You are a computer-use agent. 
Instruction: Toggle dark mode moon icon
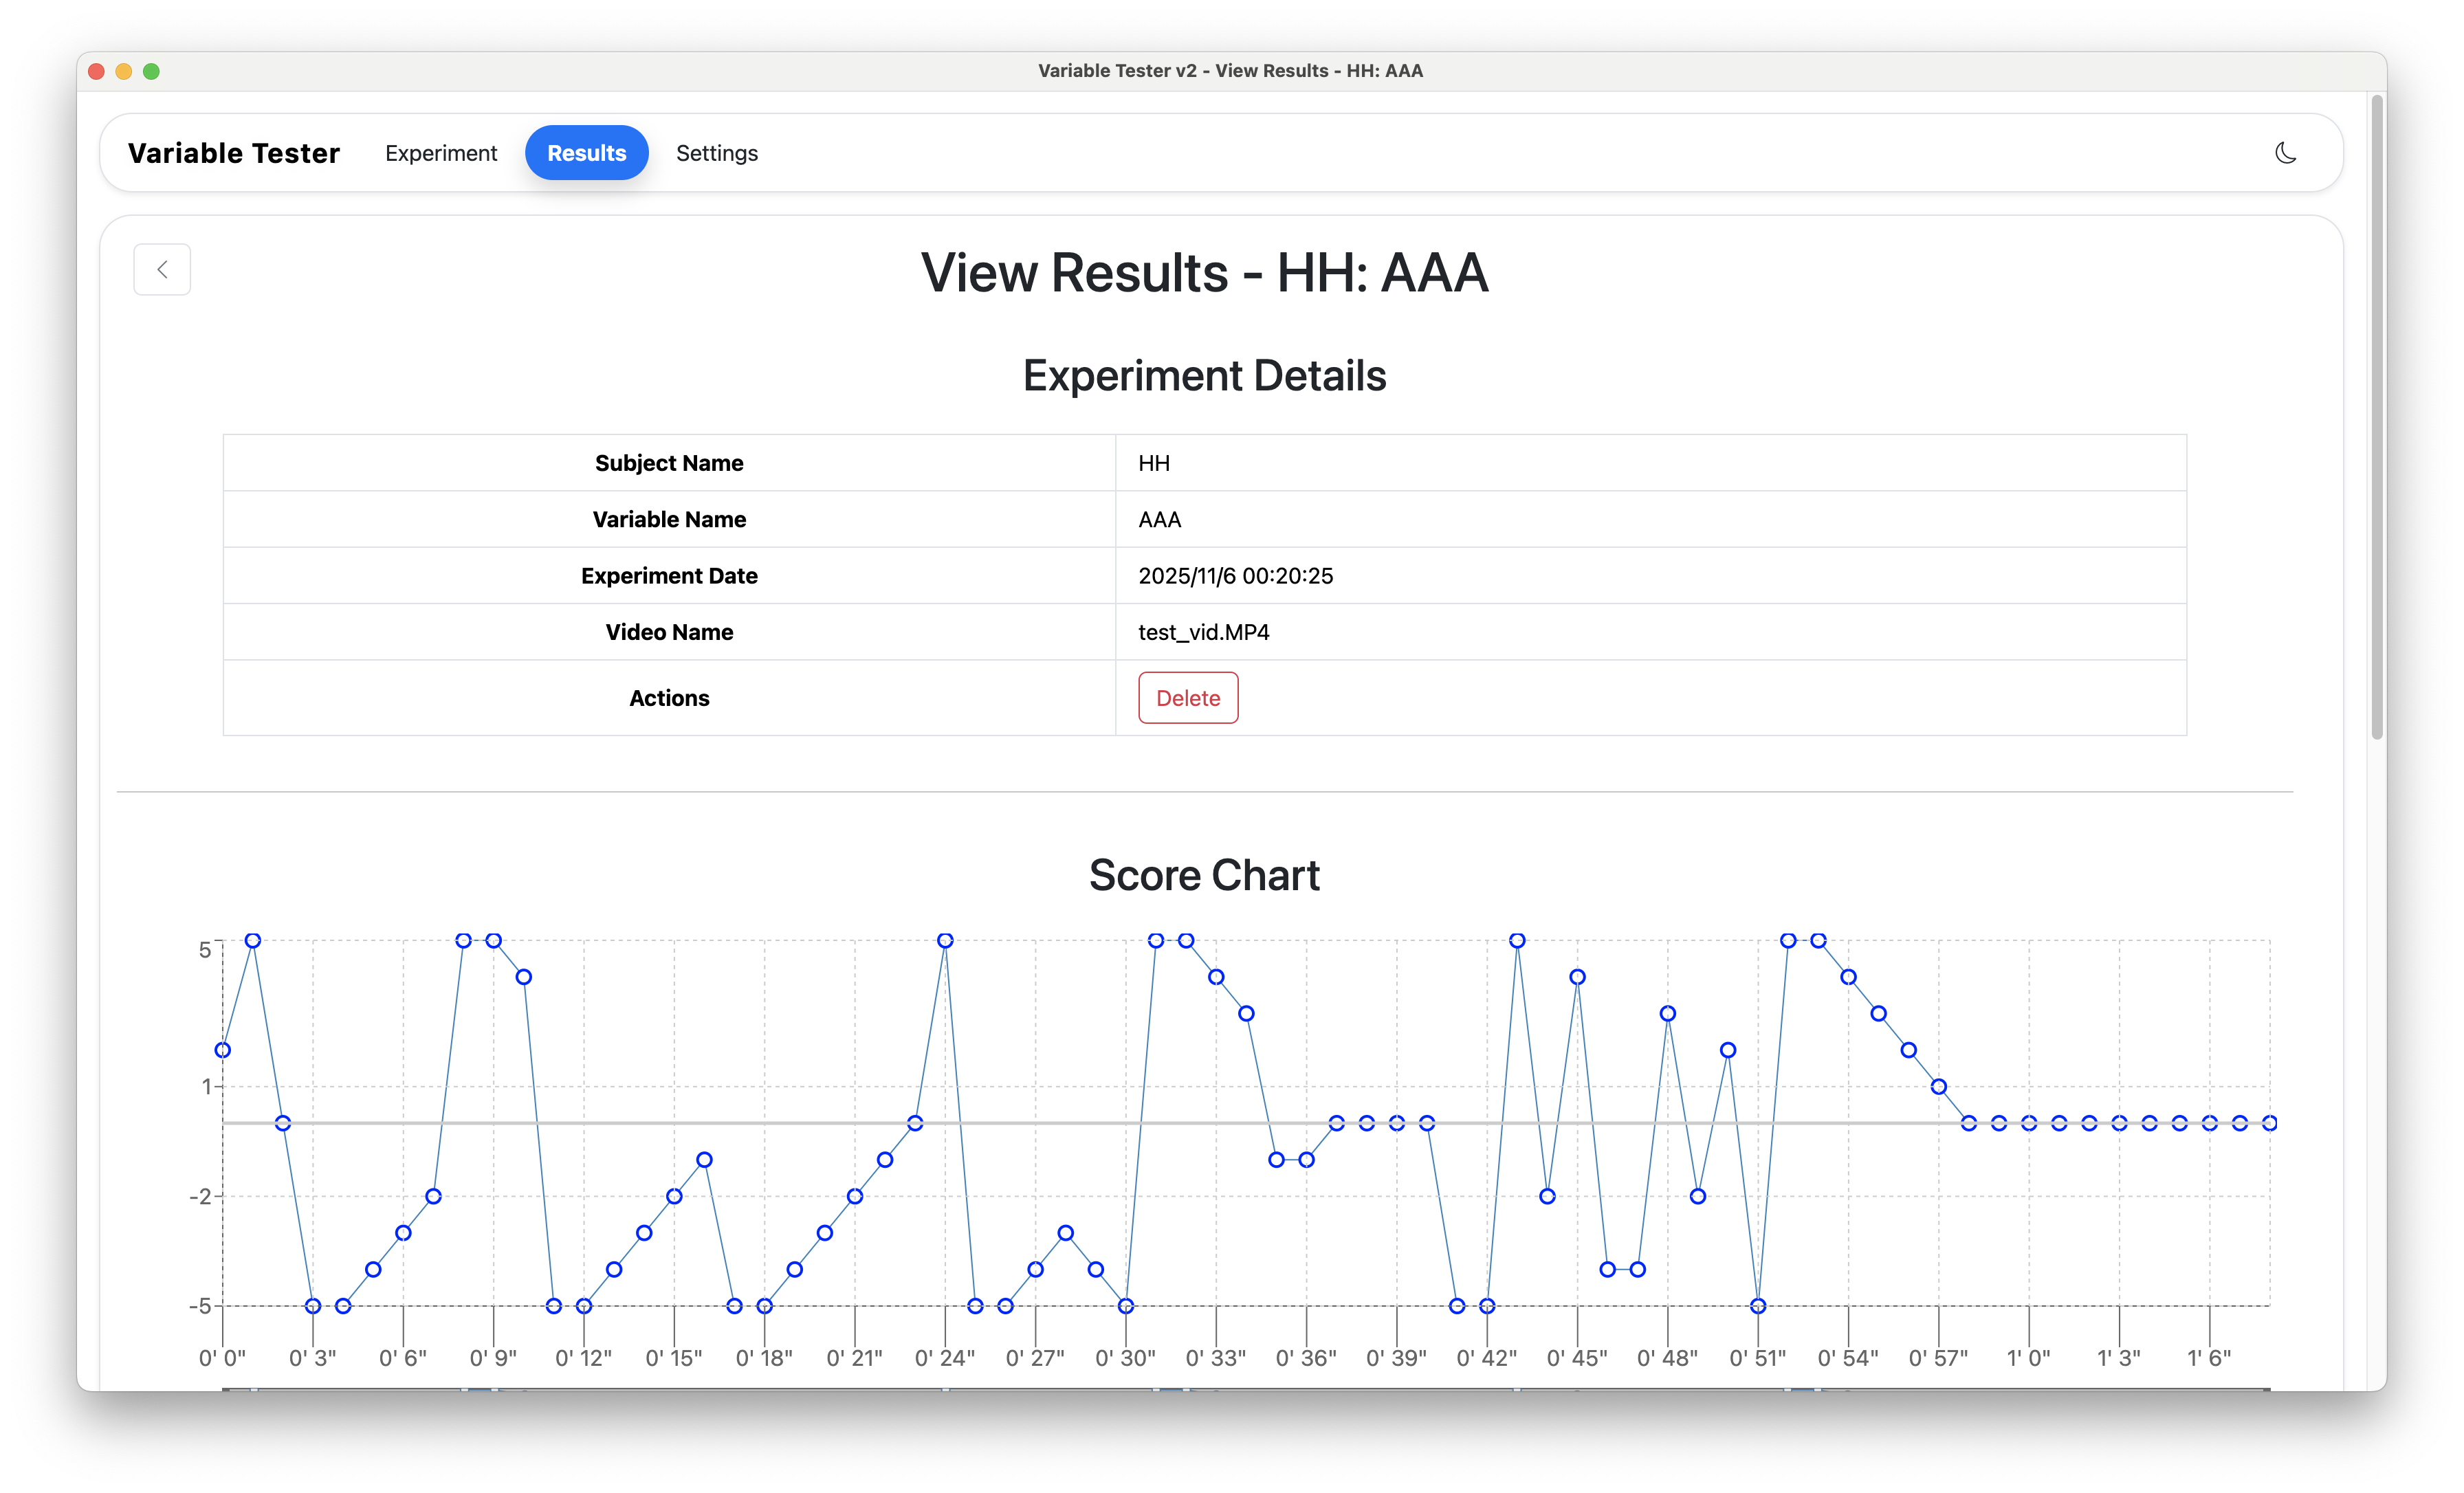click(2285, 153)
